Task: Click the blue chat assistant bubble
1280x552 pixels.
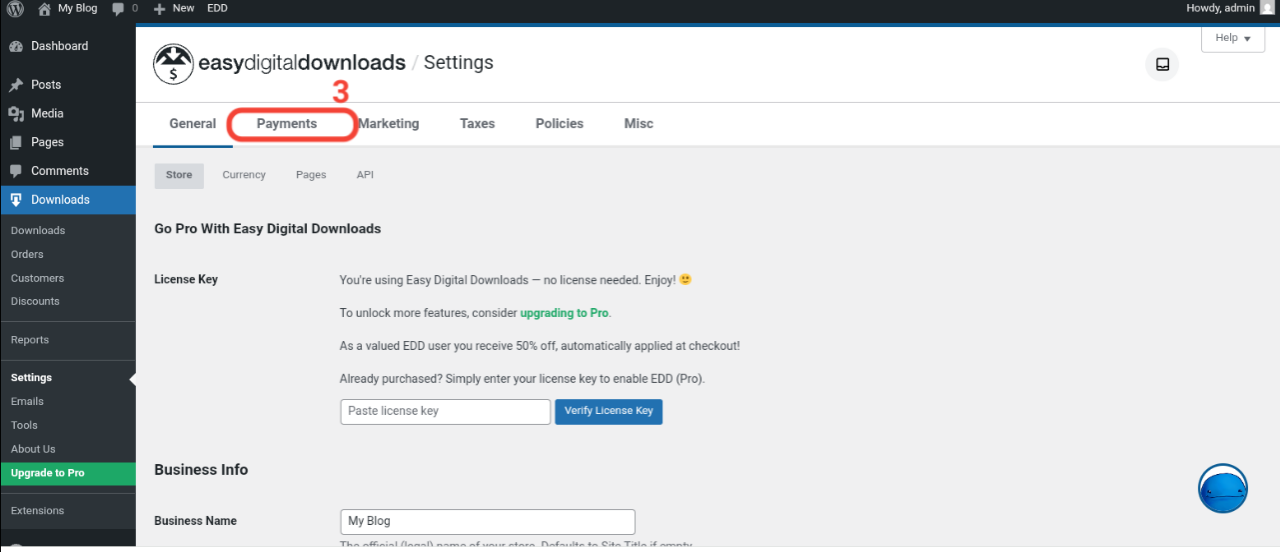Action: (x=1223, y=489)
